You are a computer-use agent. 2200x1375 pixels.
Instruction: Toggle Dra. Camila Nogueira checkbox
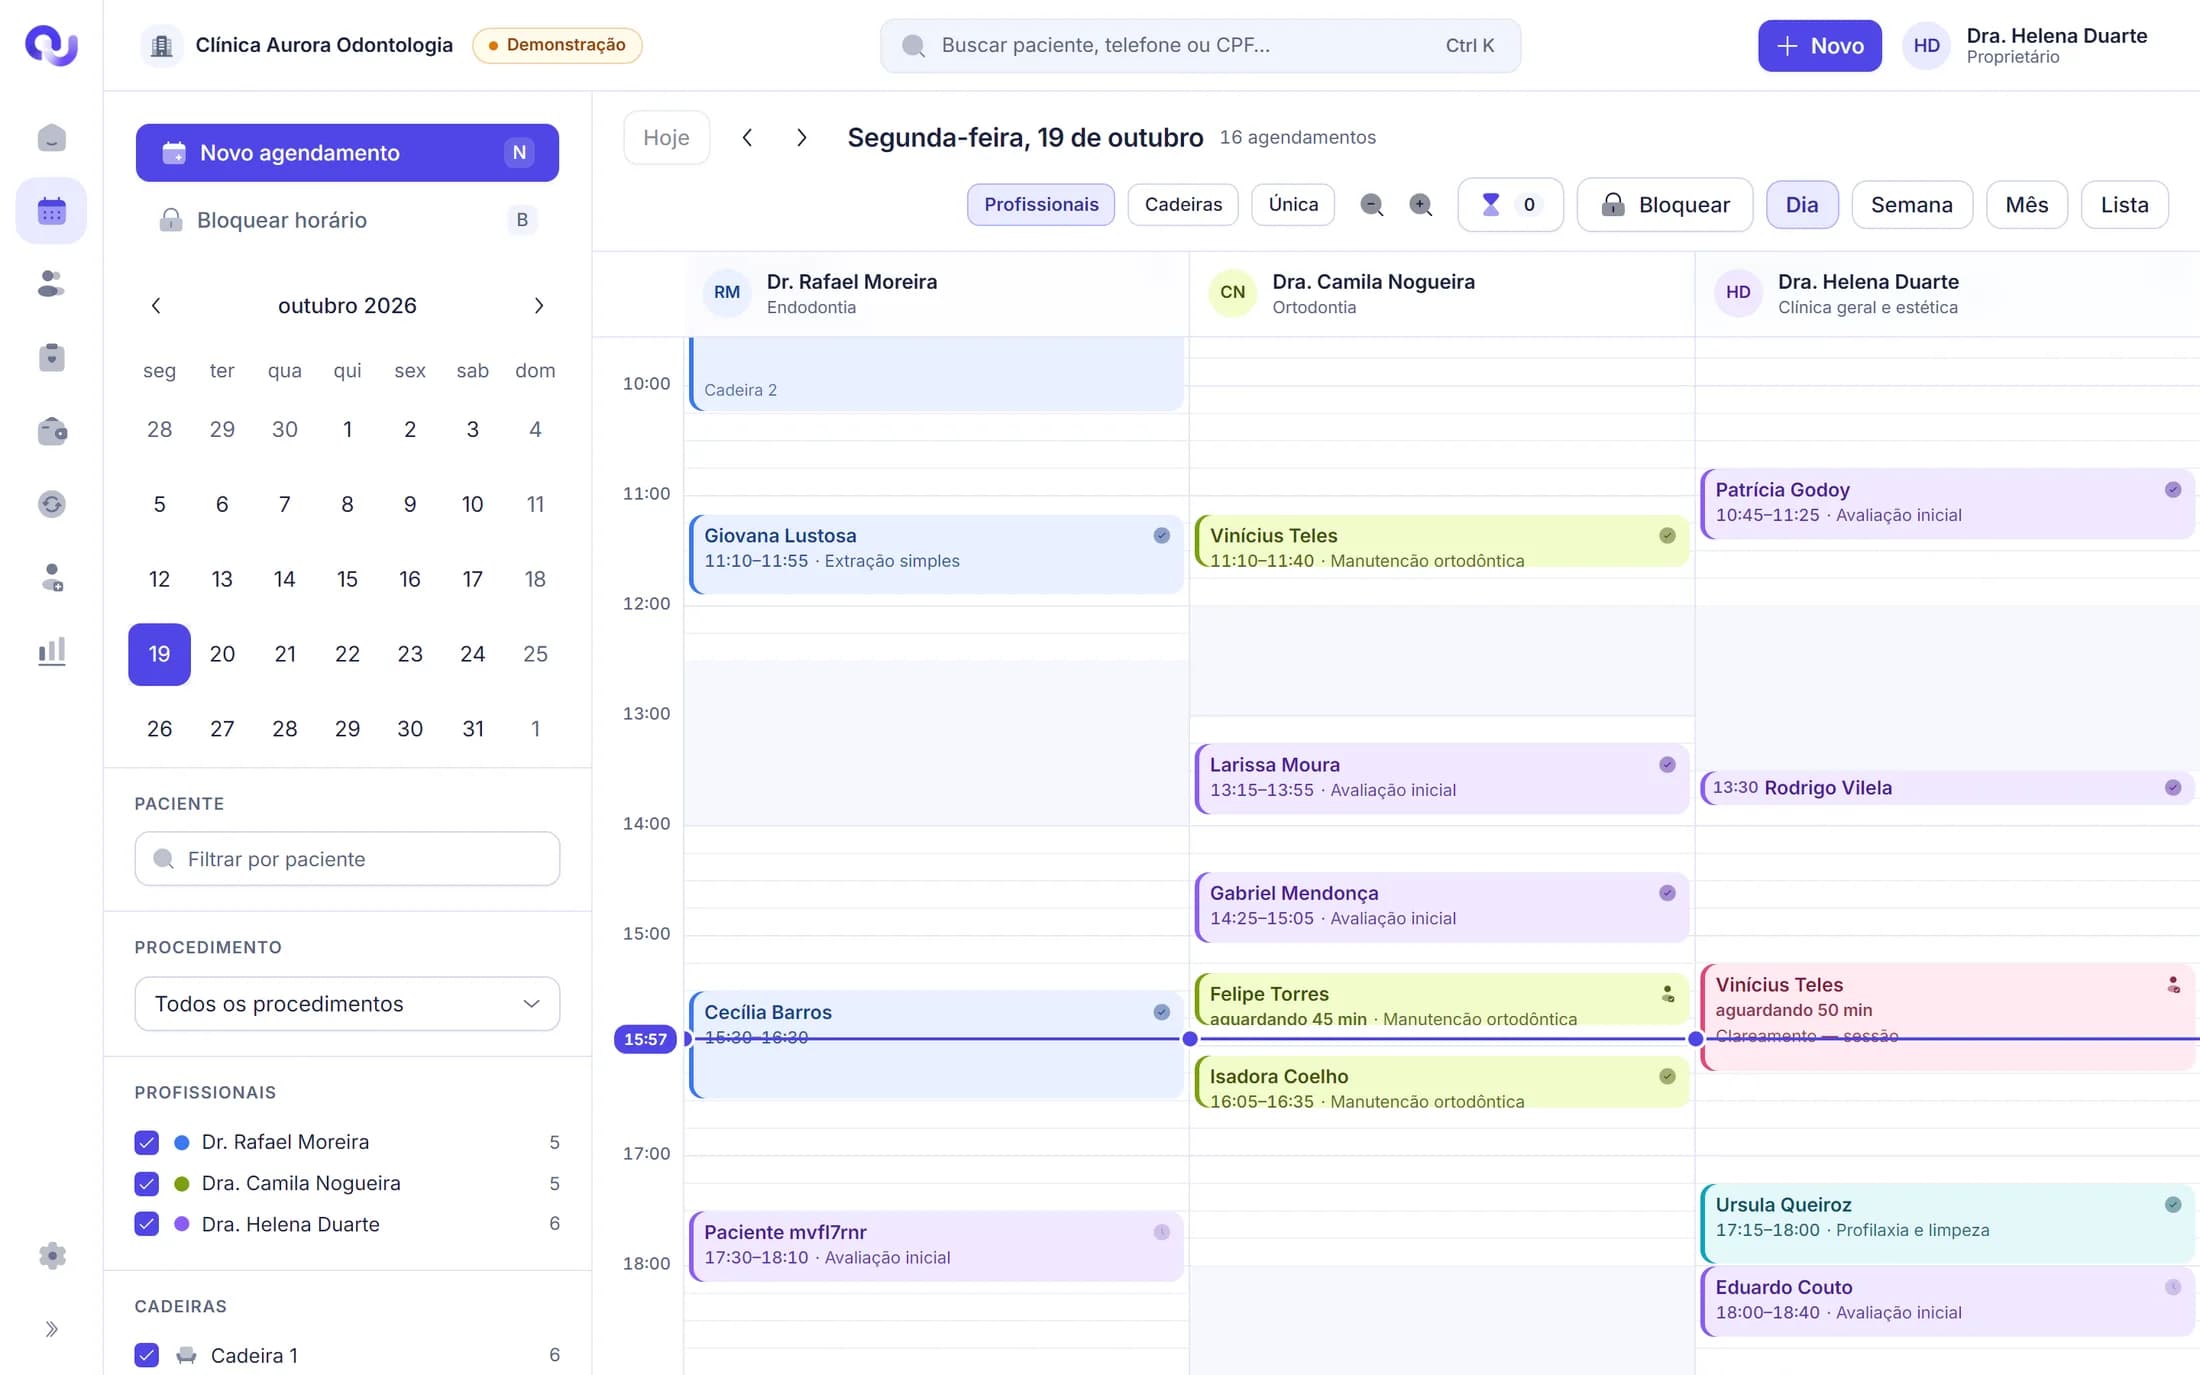click(x=147, y=1183)
